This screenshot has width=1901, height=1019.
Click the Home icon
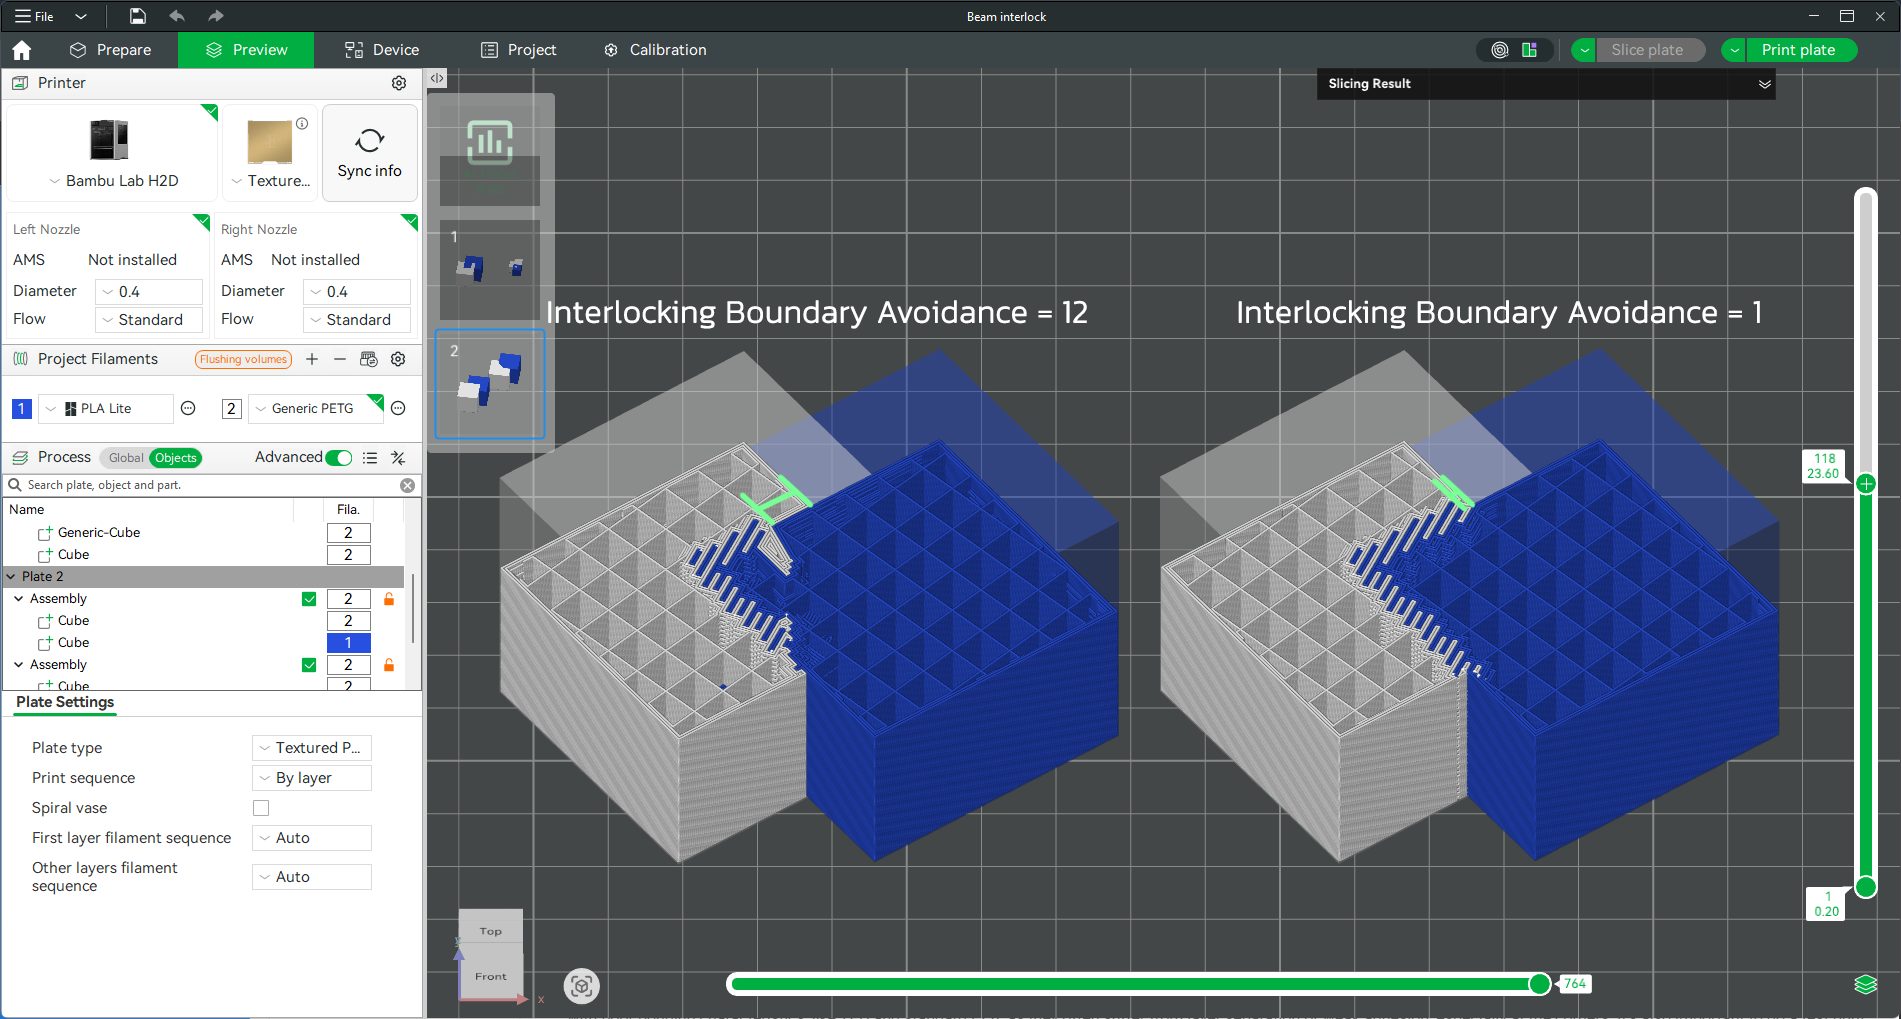pos(22,50)
